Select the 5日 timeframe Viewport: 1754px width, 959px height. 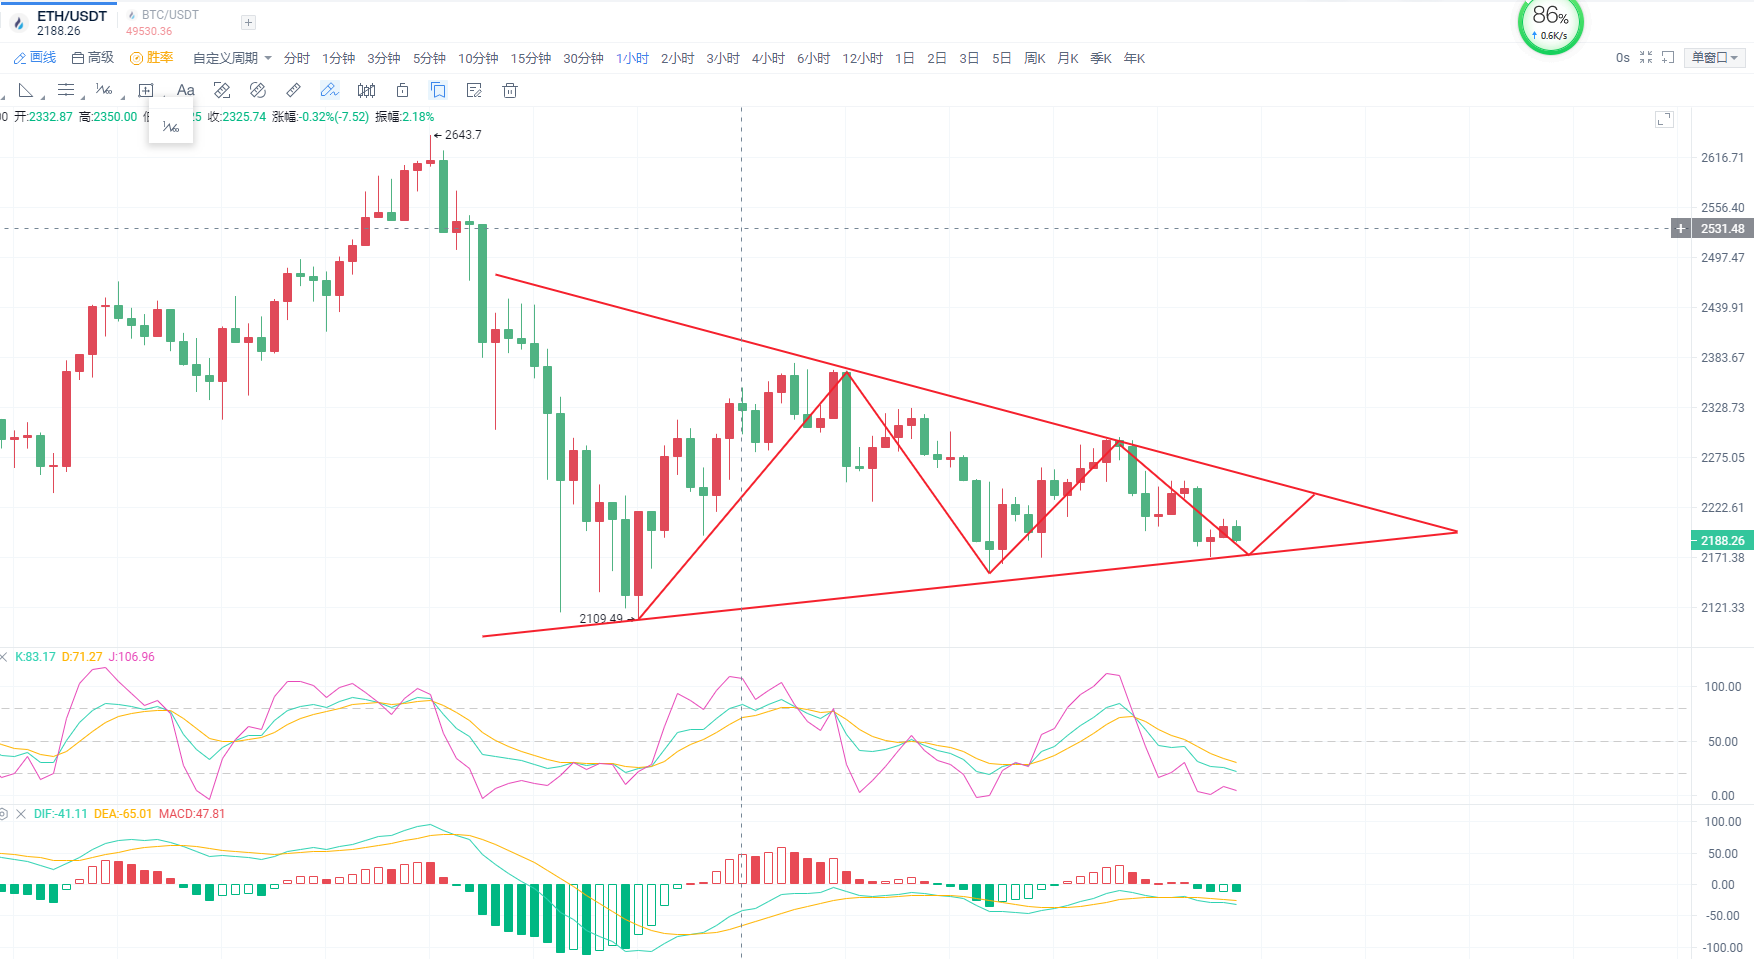1001,58
